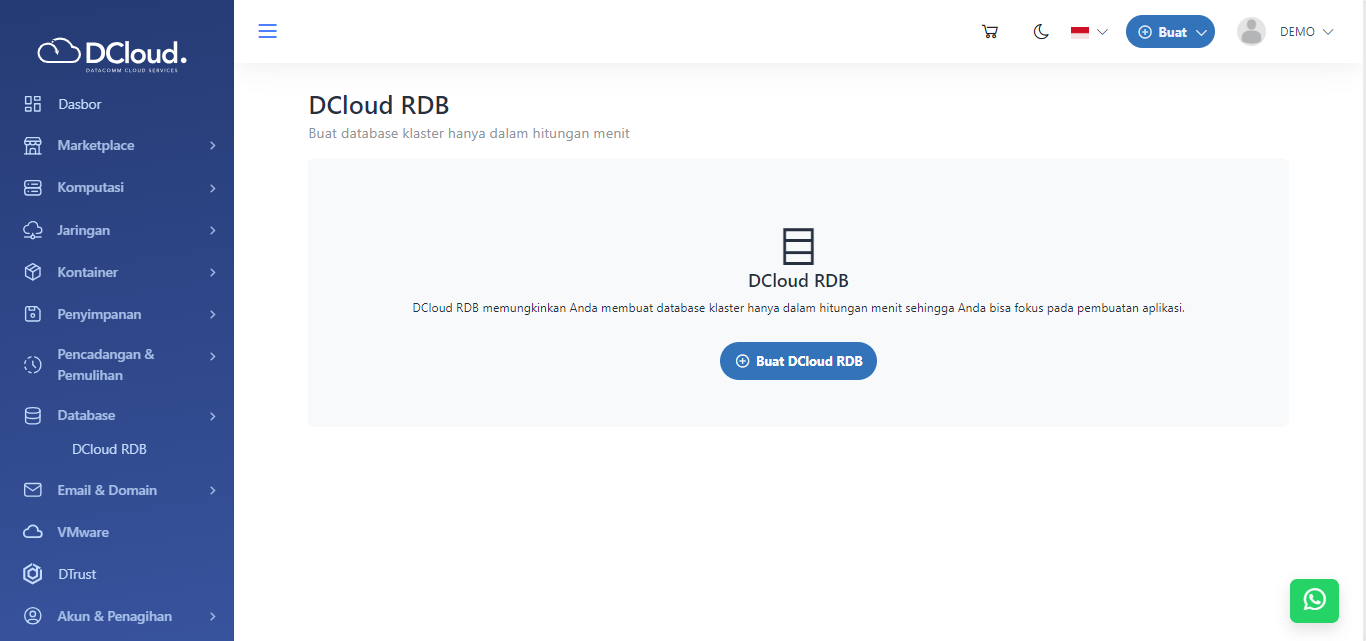Open the Kontainer sidebar icon
Screen dimensions: 1366x641
(31, 271)
